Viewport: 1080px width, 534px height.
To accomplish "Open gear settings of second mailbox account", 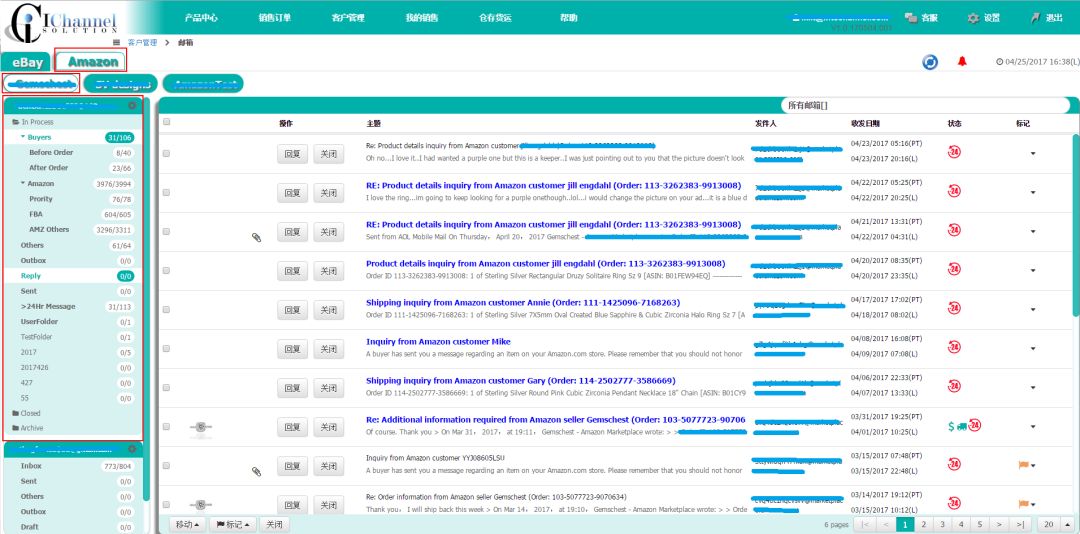I will tap(132, 449).
